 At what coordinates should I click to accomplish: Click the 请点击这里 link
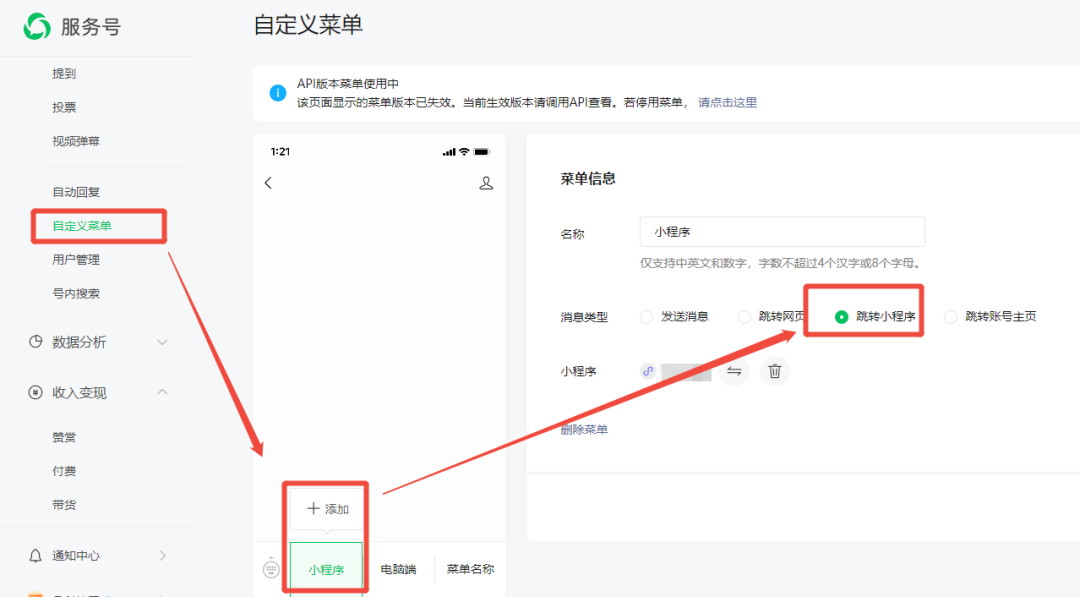click(727, 103)
